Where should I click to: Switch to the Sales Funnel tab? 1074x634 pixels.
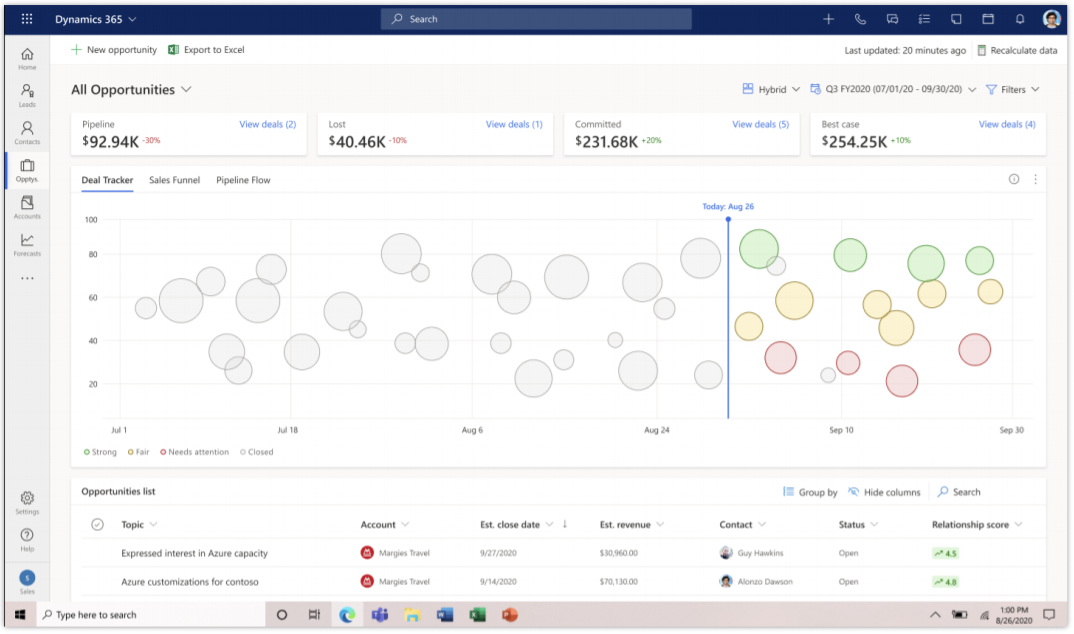tap(174, 180)
